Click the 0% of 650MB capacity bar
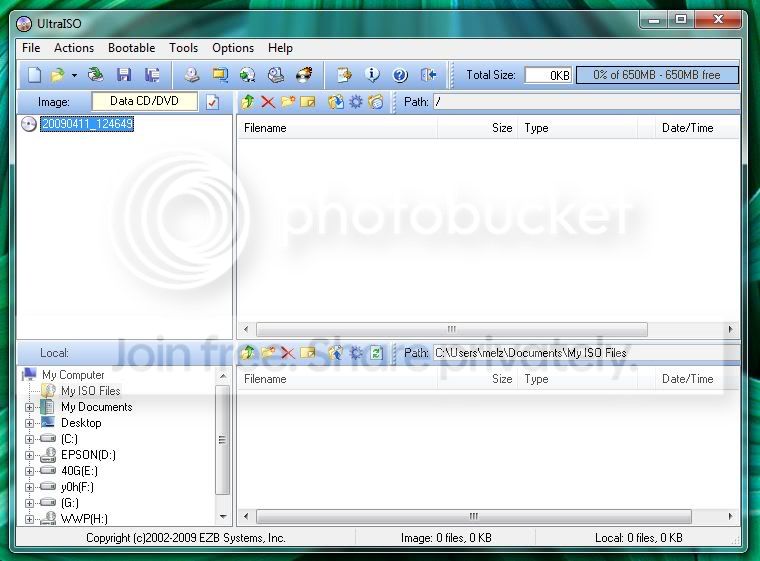The width and height of the screenshot is (760, 561). 657,75
